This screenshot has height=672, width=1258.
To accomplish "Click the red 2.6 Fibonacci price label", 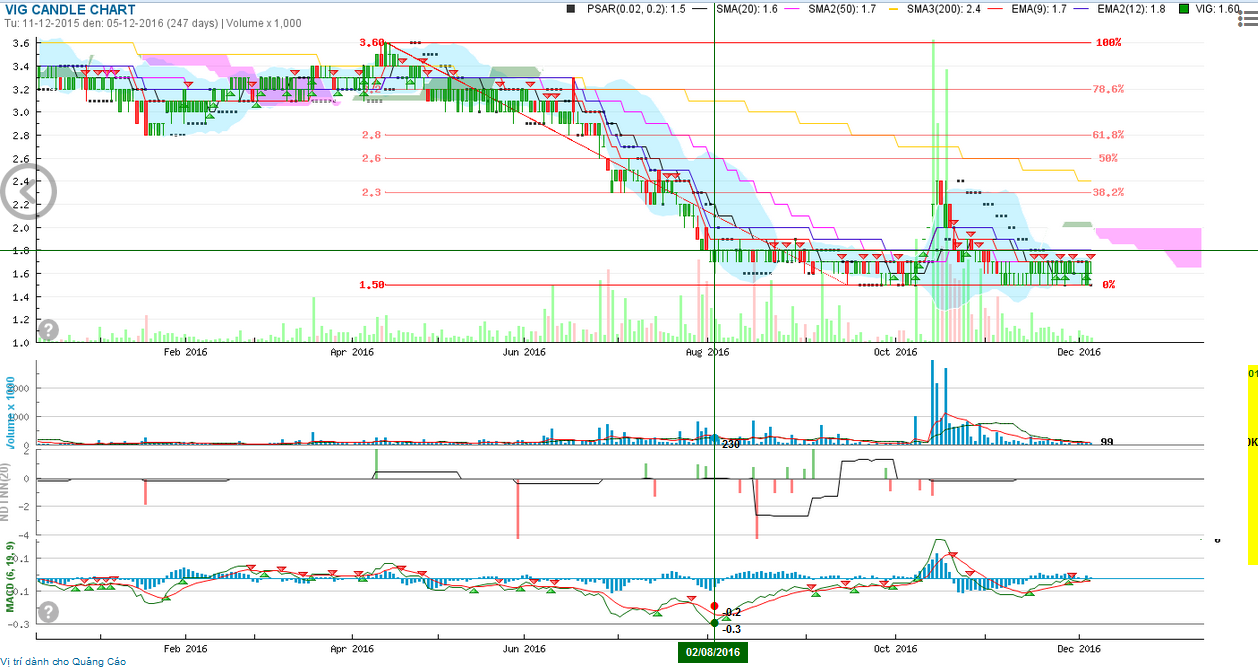I will click(372, 158).
